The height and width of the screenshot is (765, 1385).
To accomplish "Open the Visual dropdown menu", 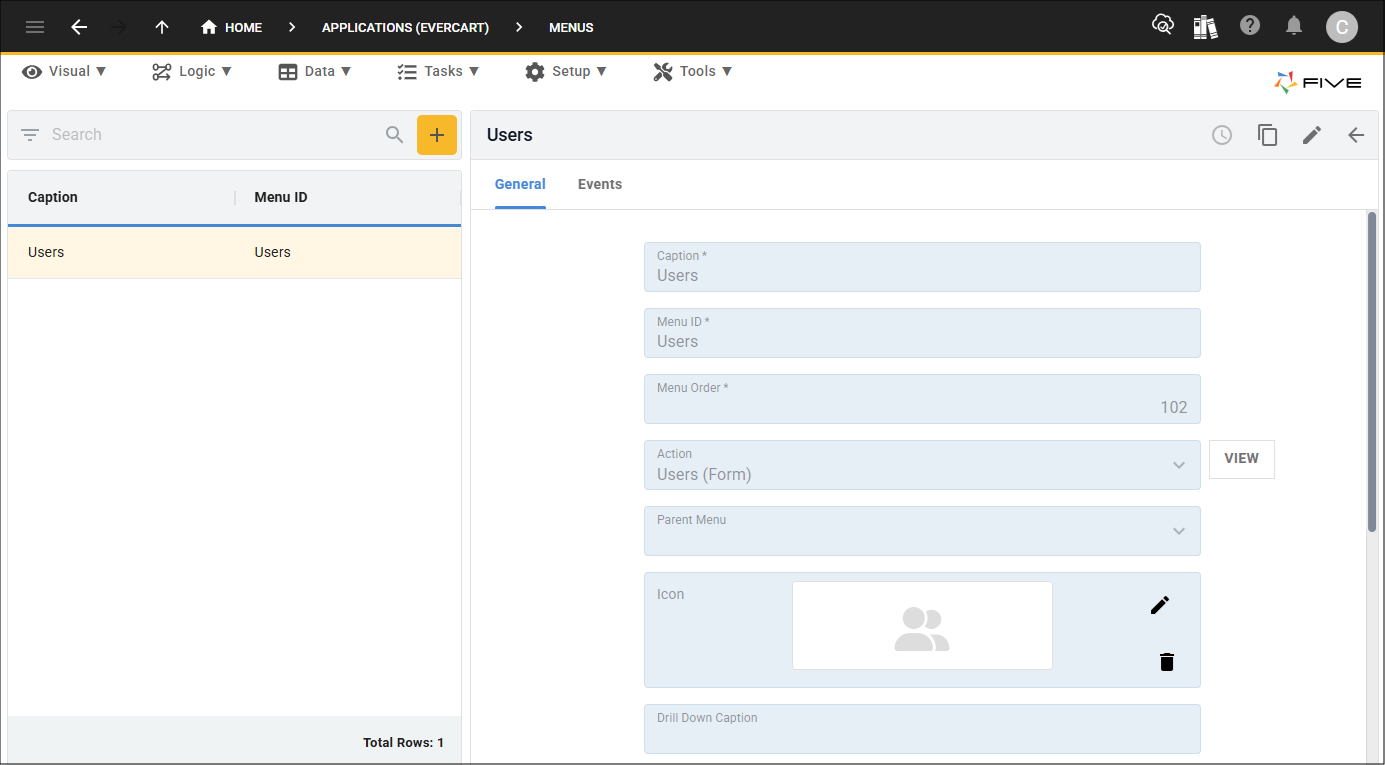I will point(65,71).
